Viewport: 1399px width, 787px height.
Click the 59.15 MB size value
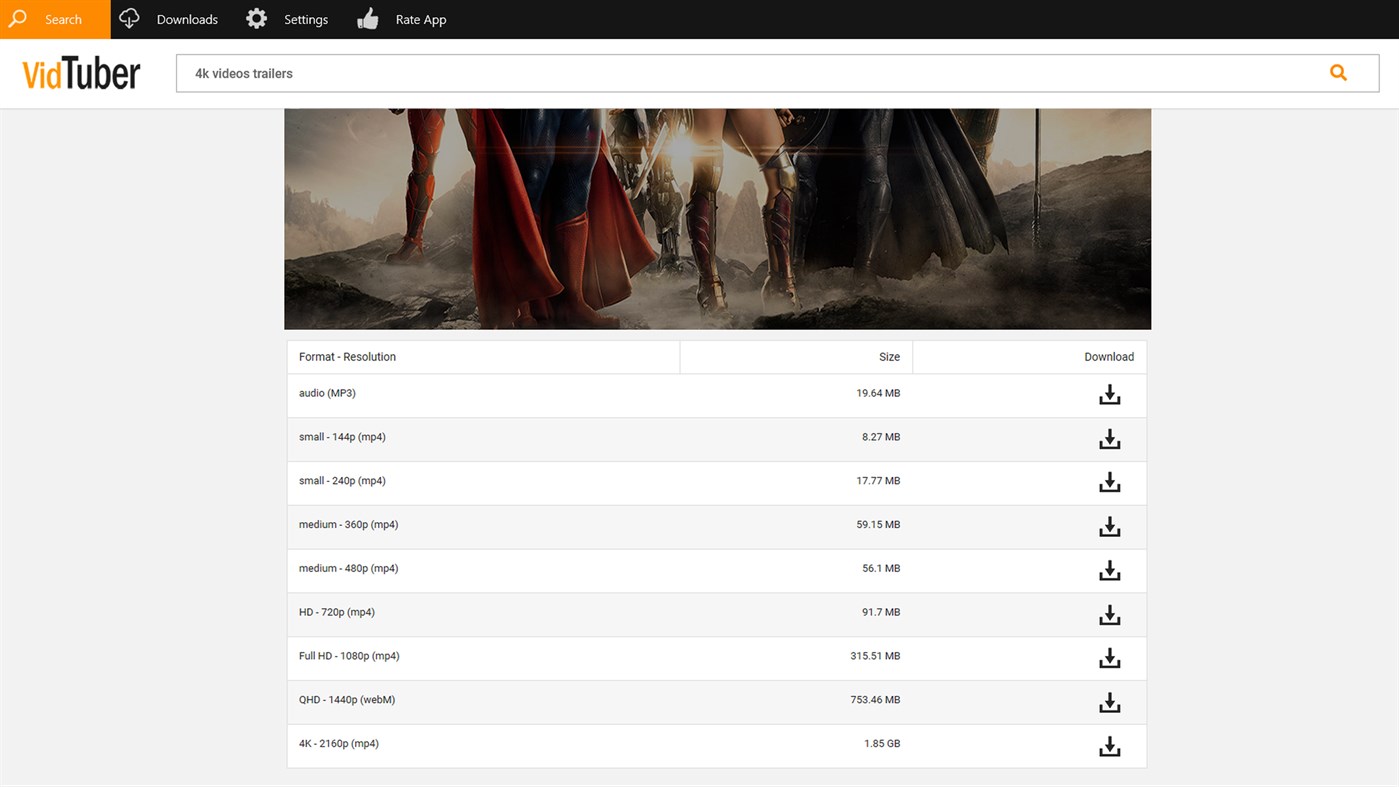click(x=878, y=525)
